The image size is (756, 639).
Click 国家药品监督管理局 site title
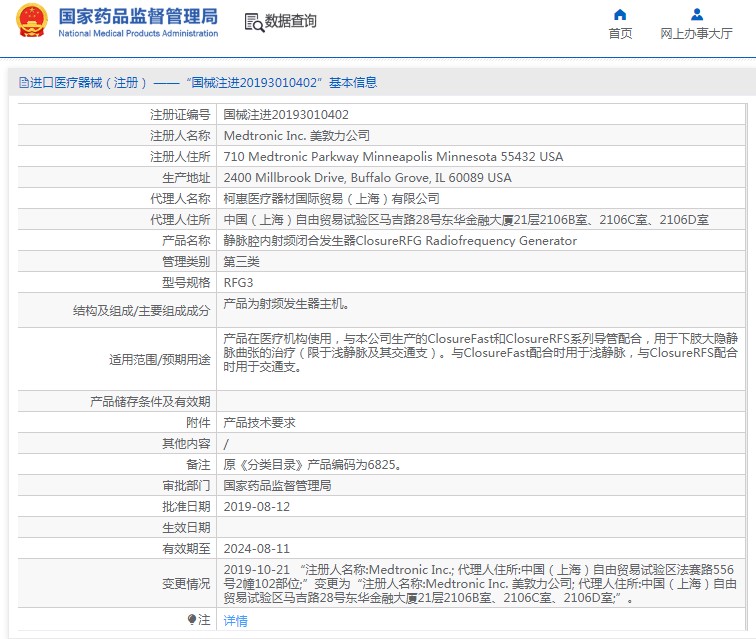click(138, 16)
